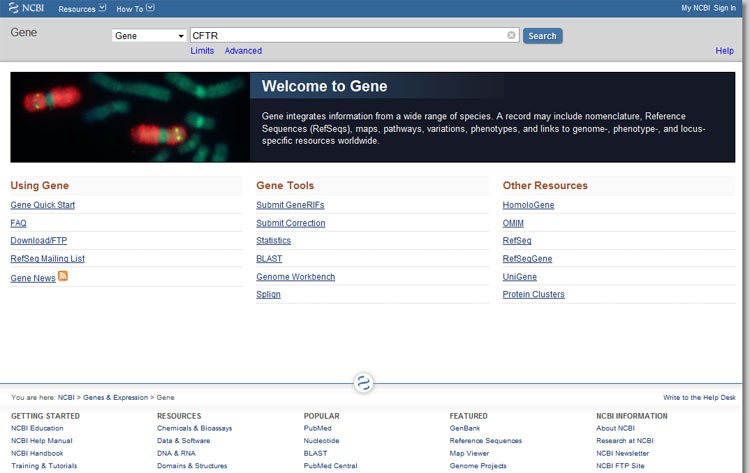The width and height of the screenshot is (750, 473).
Task: Open Submit GeneRIFs
Action: pos(290,205)
